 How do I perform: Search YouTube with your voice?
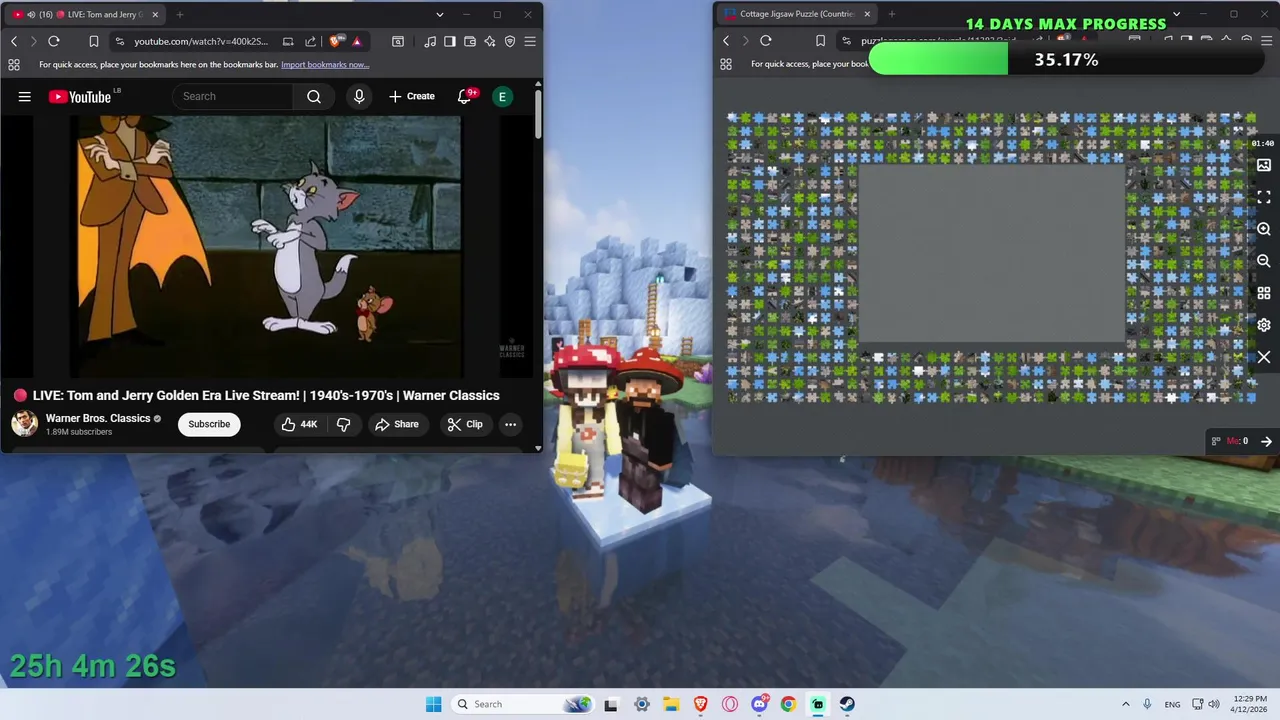[x=359, y=96]
